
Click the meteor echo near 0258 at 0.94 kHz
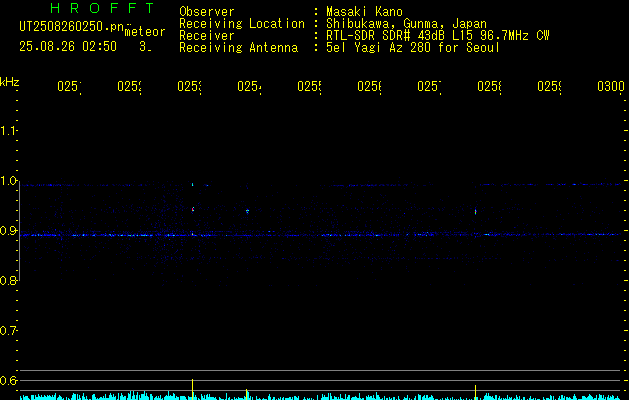coord(475,211)
